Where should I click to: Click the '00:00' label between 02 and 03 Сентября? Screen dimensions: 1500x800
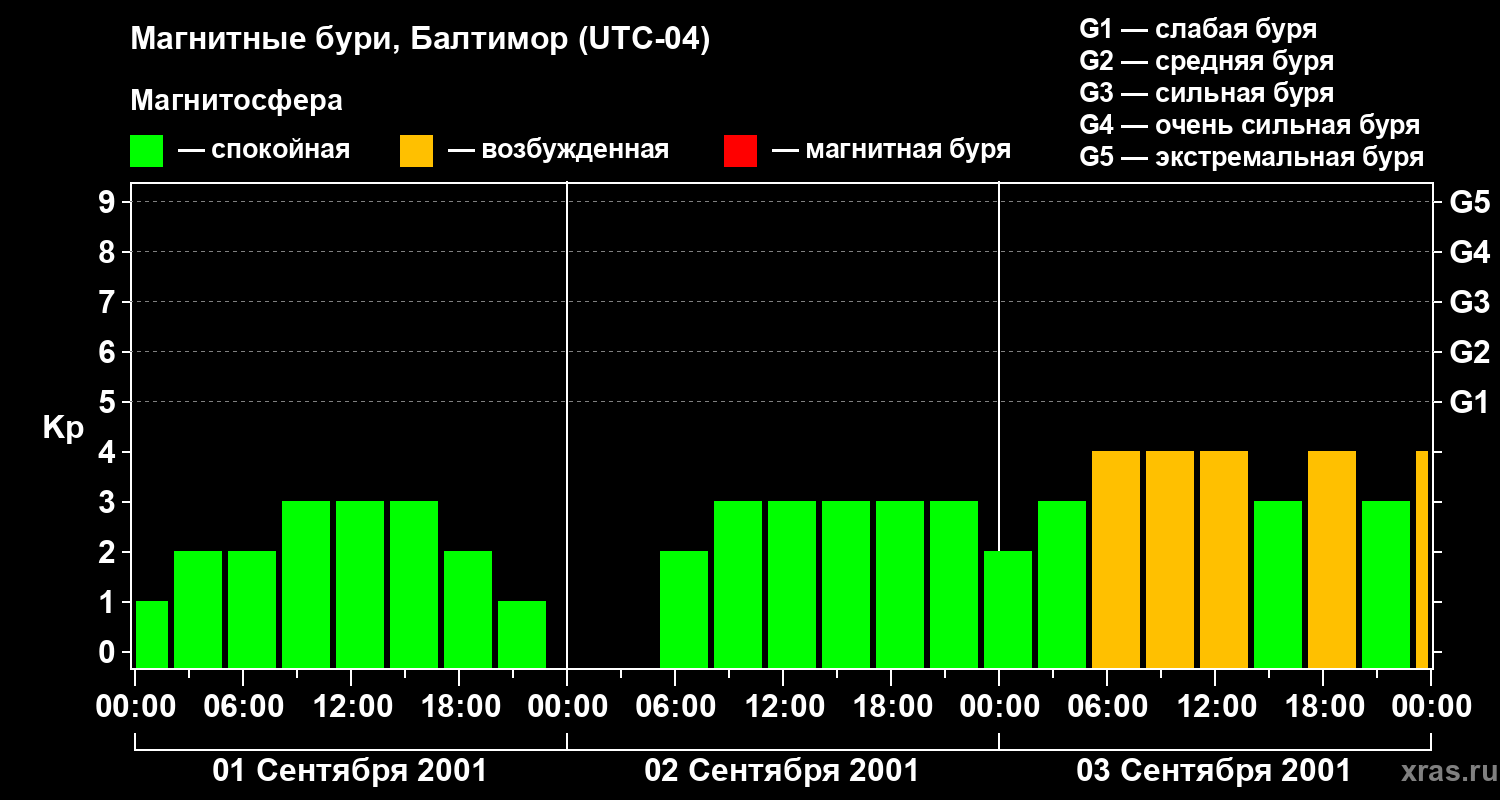click(x=999, y=707)
